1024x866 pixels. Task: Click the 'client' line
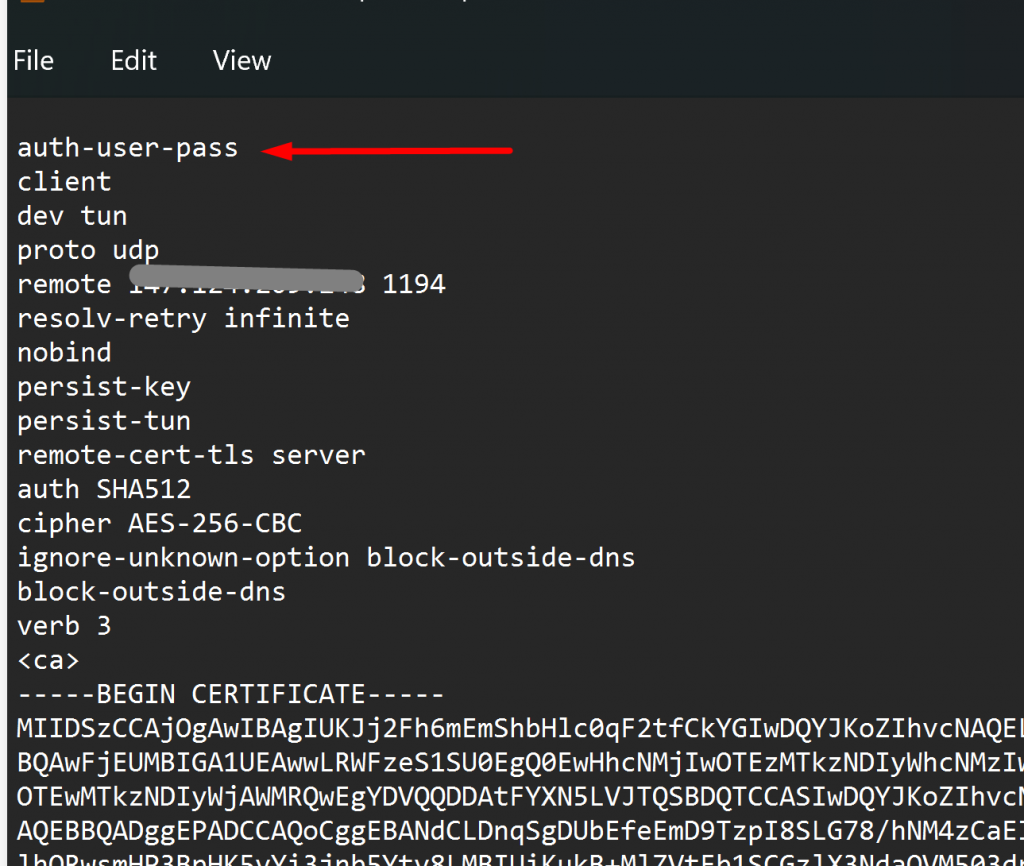point(64,182)
